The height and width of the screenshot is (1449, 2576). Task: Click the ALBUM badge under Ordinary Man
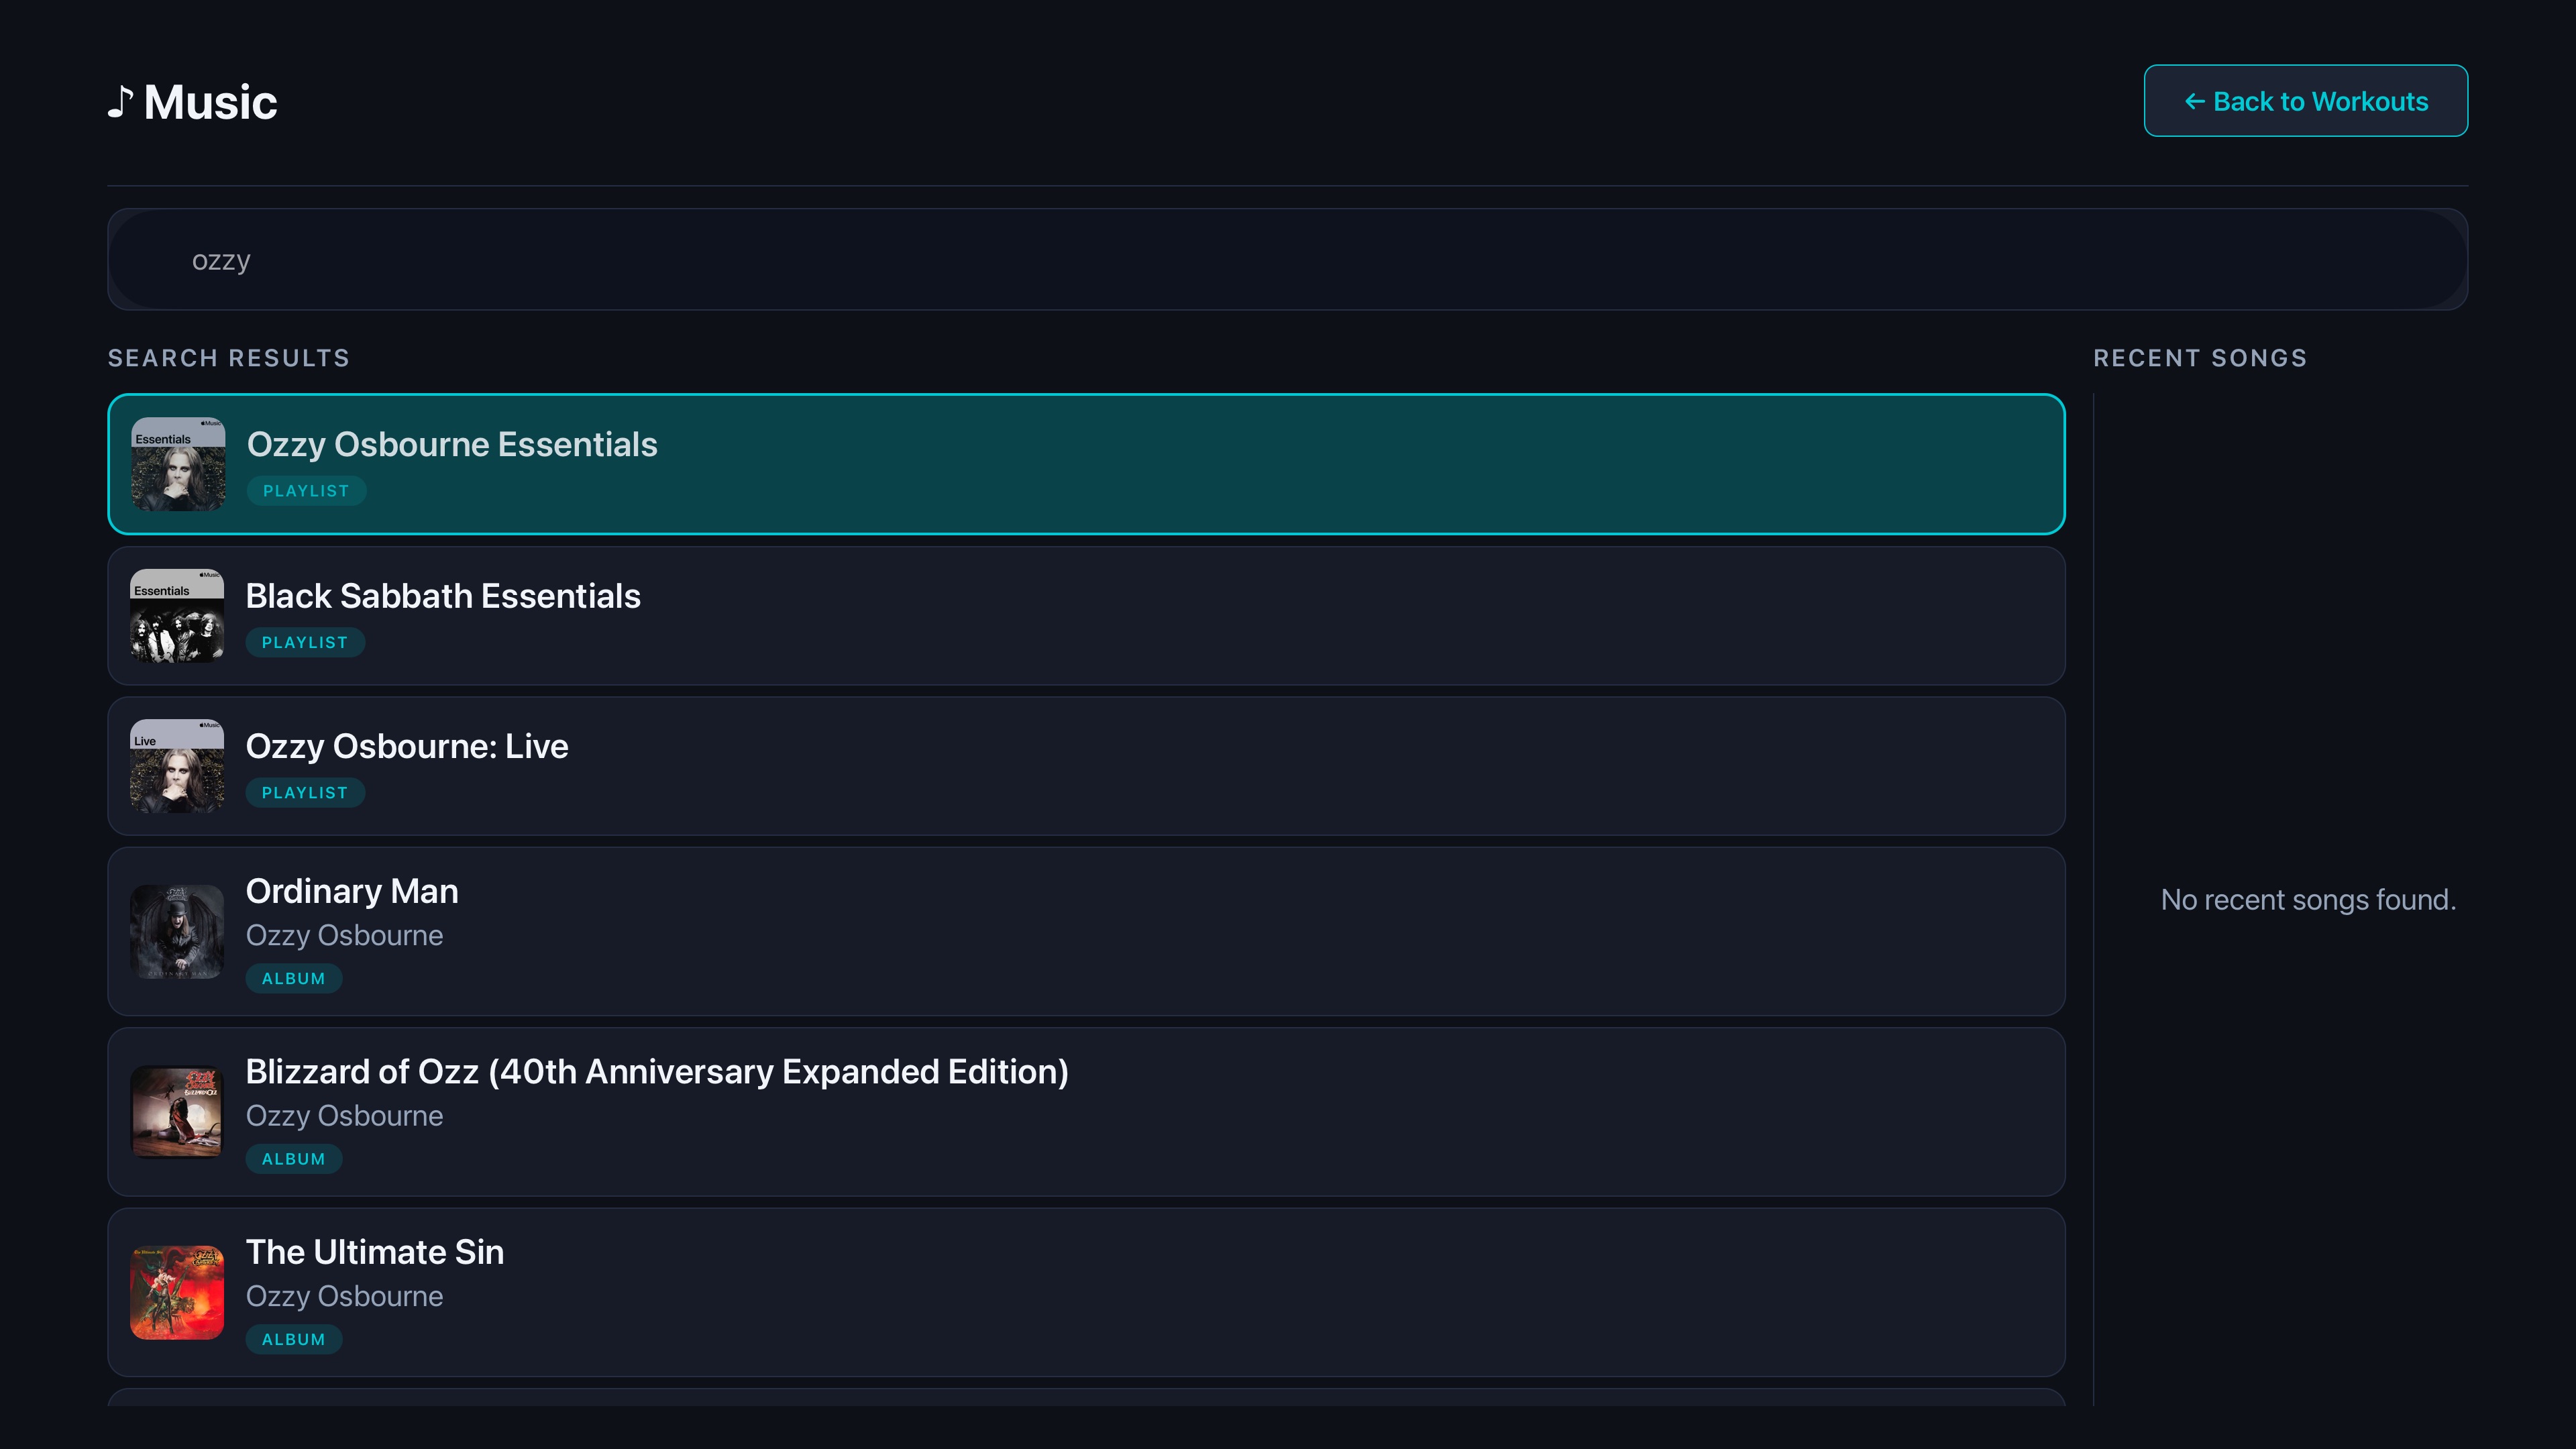pyautogui.click(x=294, y=978)
